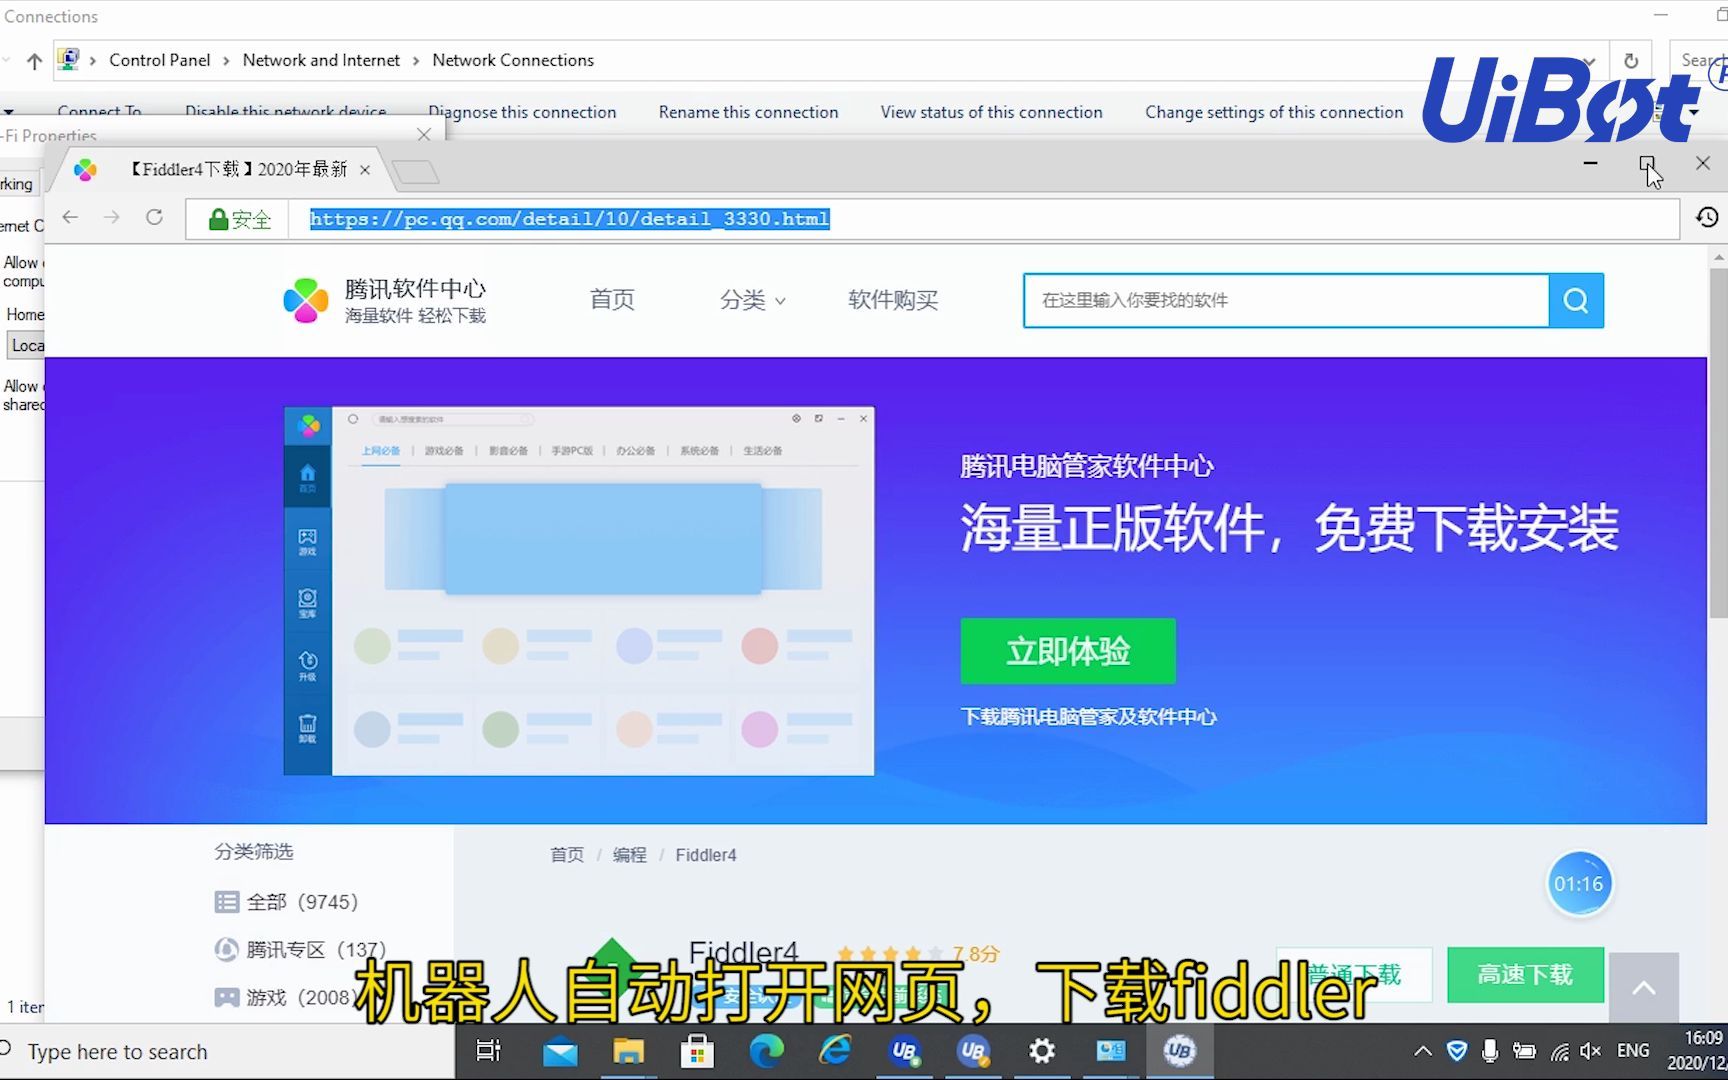Select the pc.qq.com URL address field
Image resolution: width=1728 pixels, height=1080 pixels.
click(x=983, y=219)
